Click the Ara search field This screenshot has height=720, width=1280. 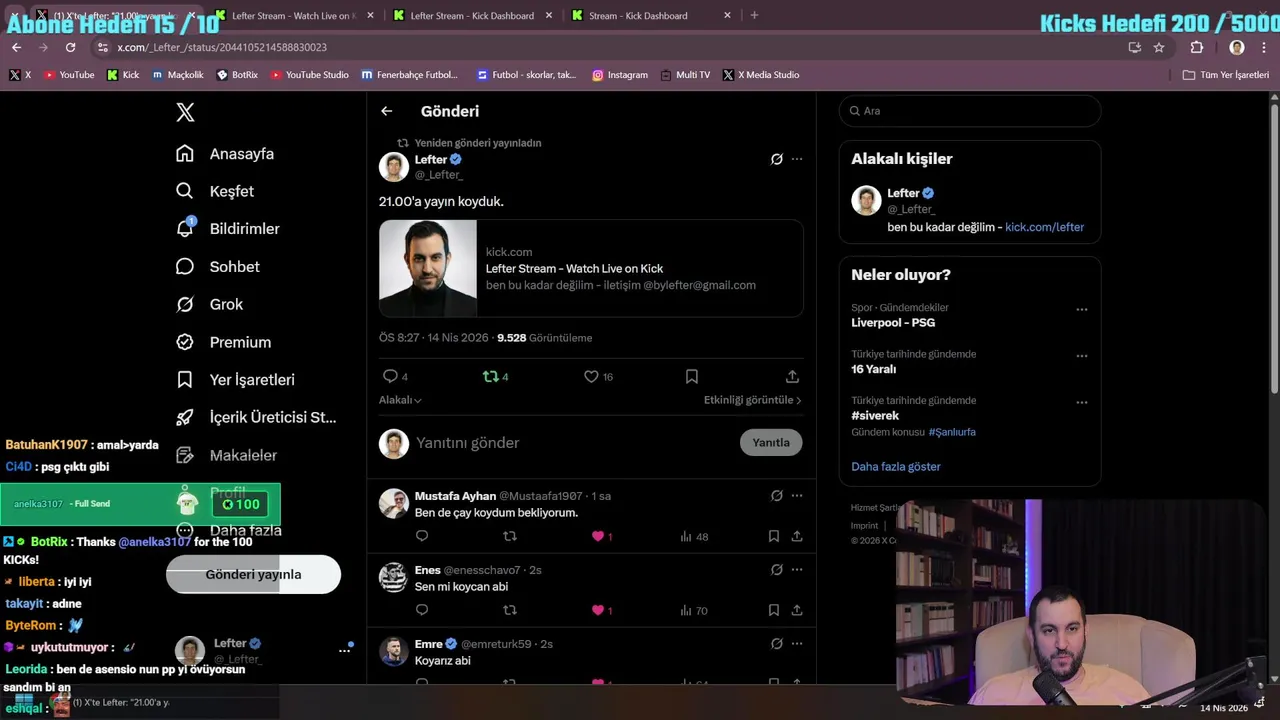pos(970,111)
